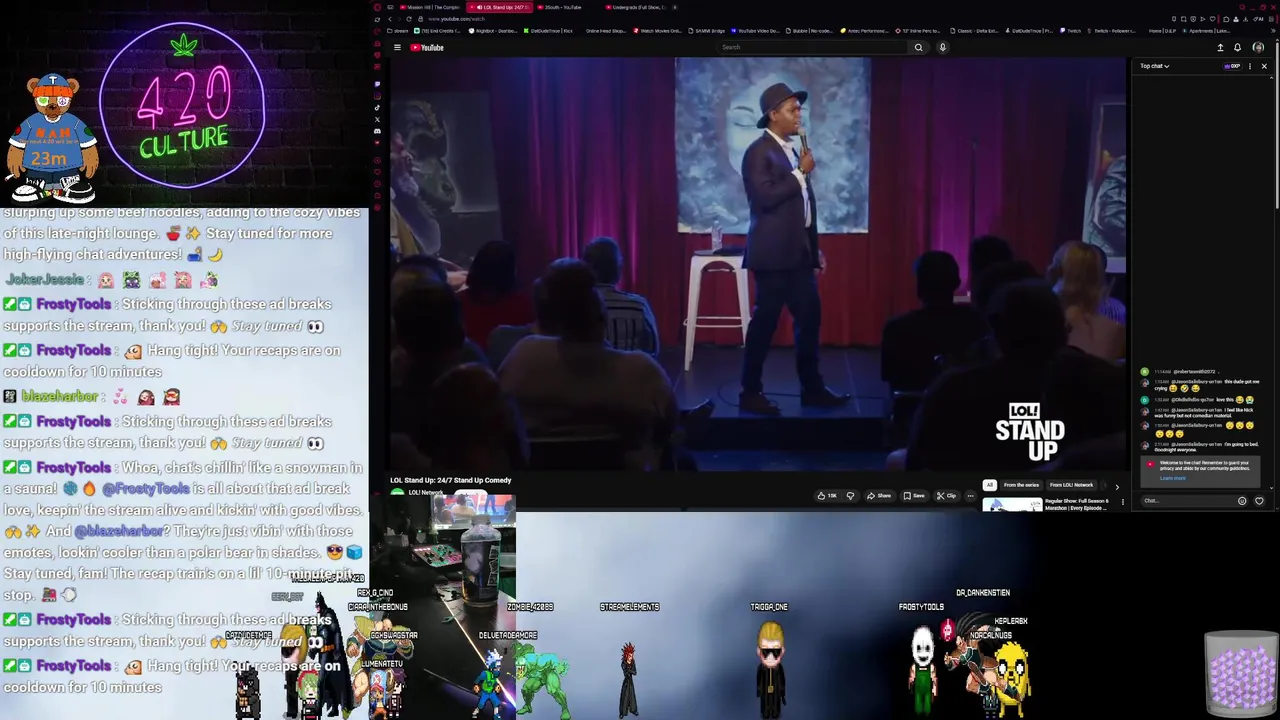Advance filter chips with right arrow
Viewport: 1280px width, 720px height.
1117,486
